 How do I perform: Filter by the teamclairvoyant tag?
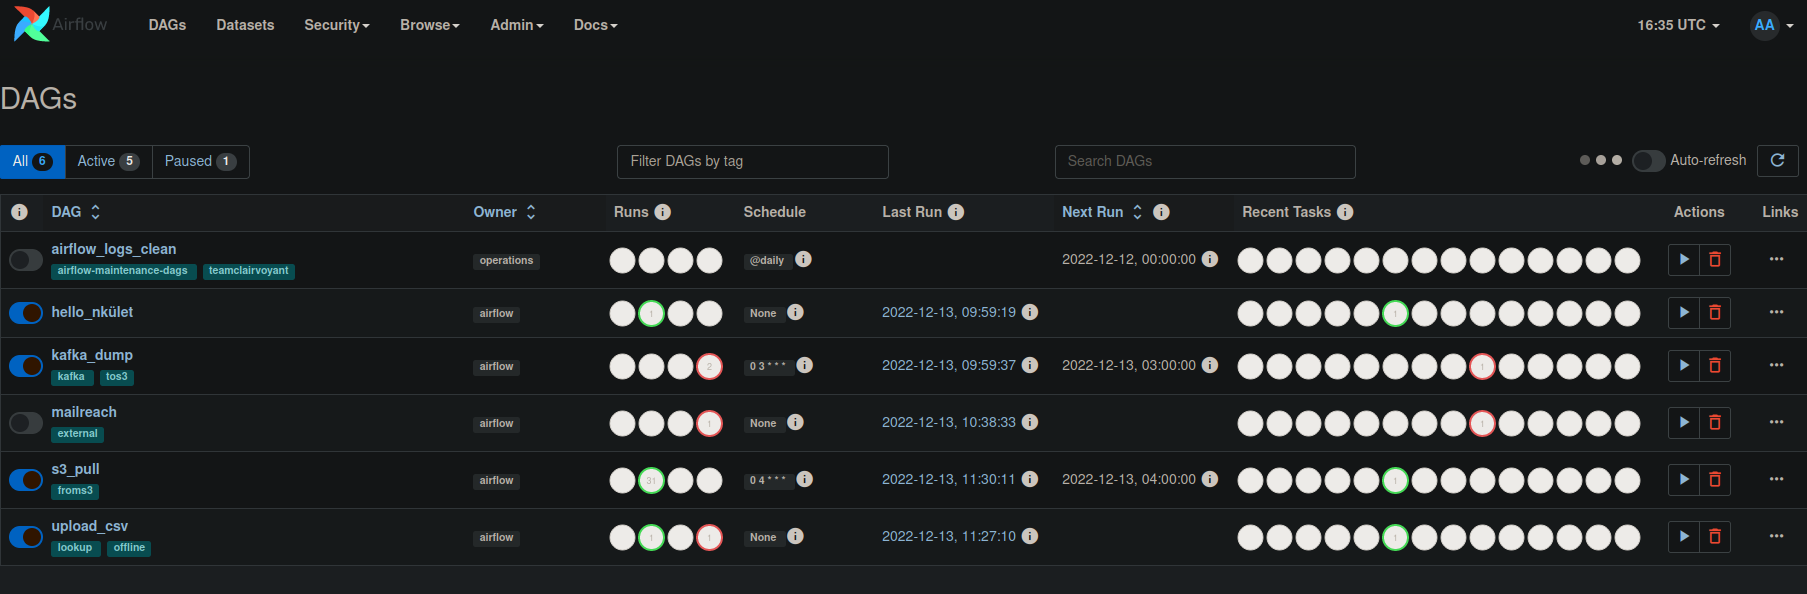tap(248, 271)
